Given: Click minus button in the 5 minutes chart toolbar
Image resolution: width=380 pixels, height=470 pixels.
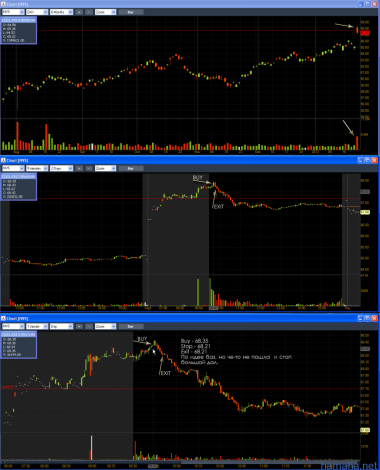Looking at the screenshot, I should [89, 168].
